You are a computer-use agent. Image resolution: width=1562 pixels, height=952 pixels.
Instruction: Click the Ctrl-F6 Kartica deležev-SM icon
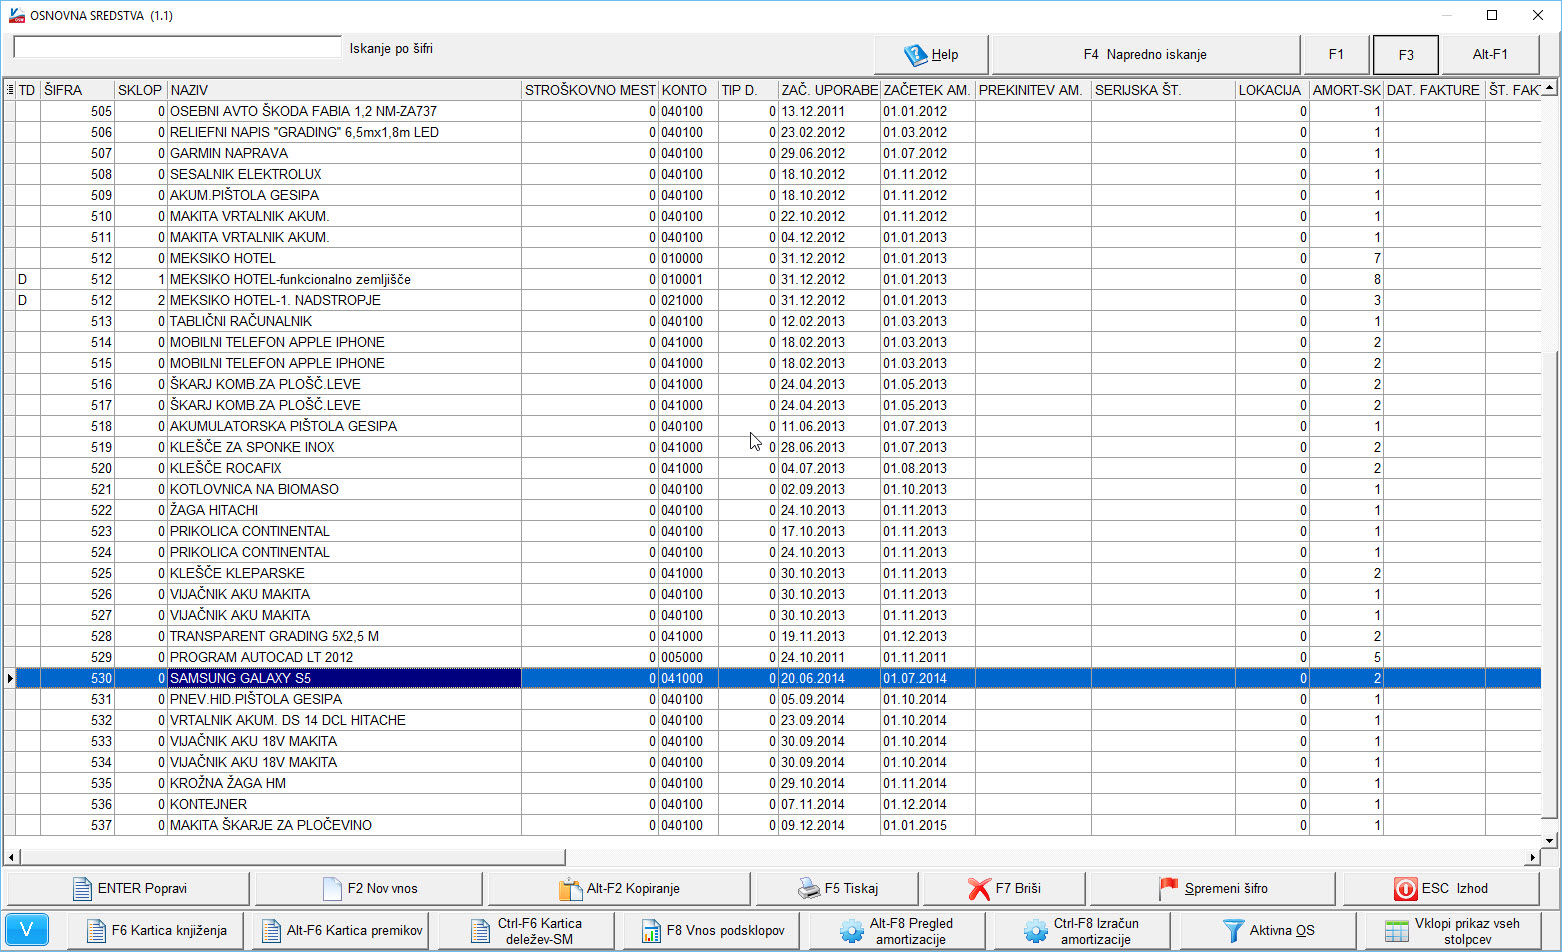pyautogui.click(x=480, y=931)
